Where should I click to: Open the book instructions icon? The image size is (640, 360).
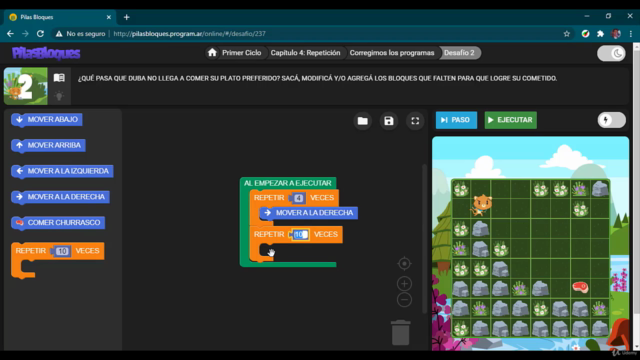[59, 78]
